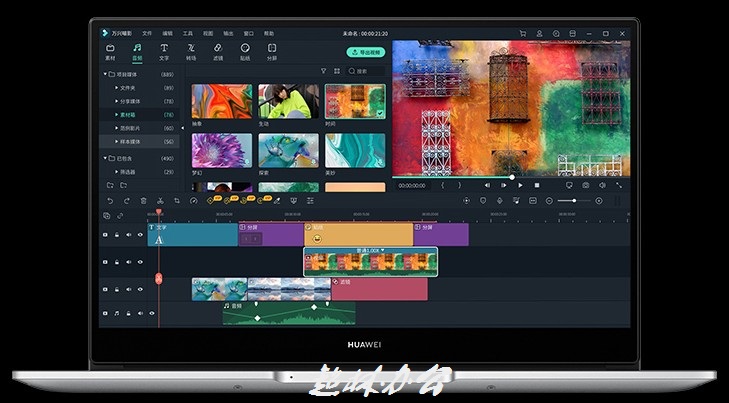Hide the audio track eye icon
Screen dimensions: 729x403
[152, 313]
